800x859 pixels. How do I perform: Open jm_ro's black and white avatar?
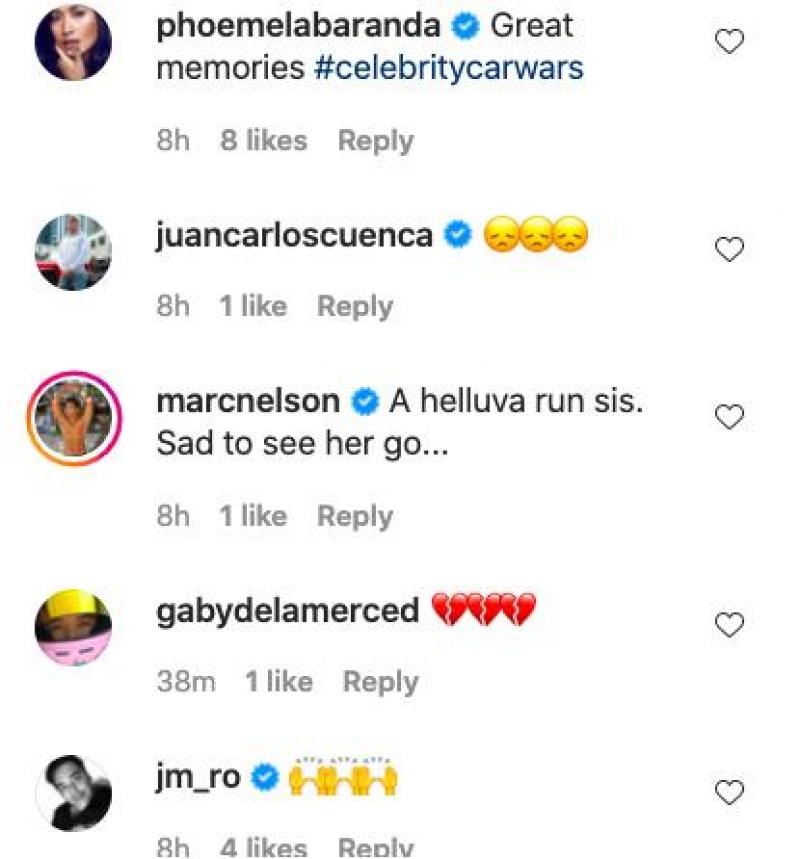point(73,793)
